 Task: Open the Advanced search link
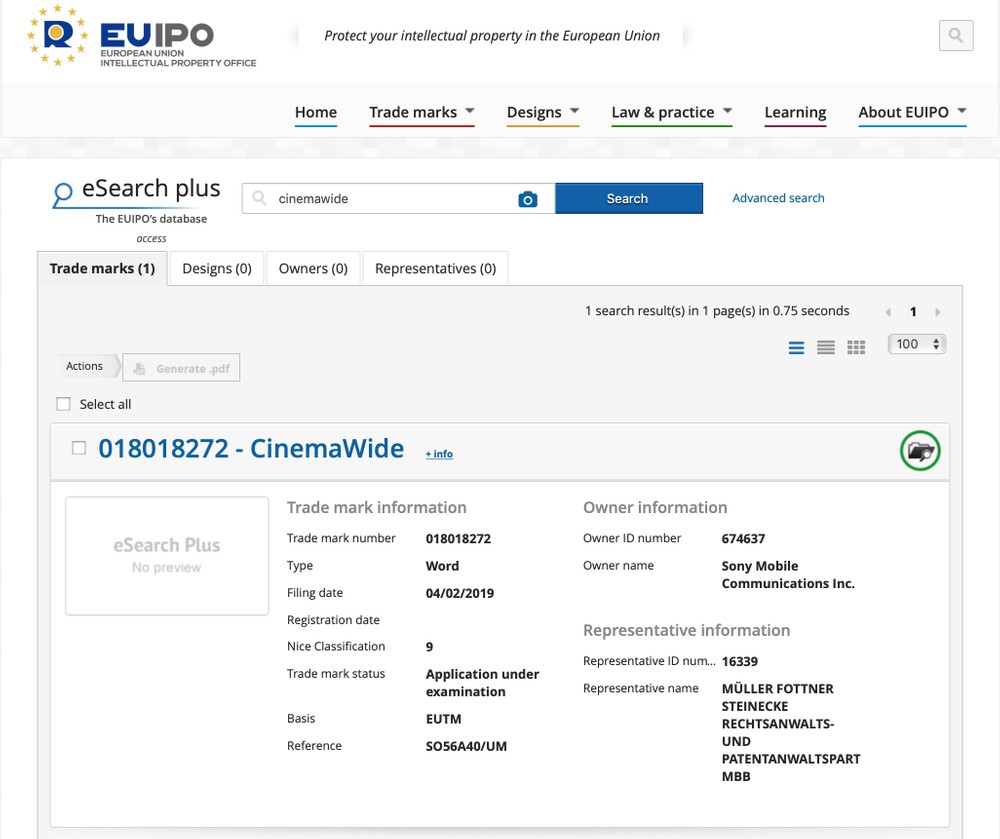pos(778,198)
